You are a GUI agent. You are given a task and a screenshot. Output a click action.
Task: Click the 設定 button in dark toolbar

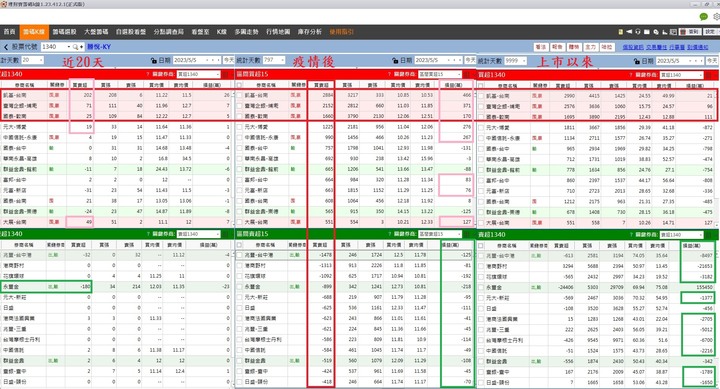(710, 32)
